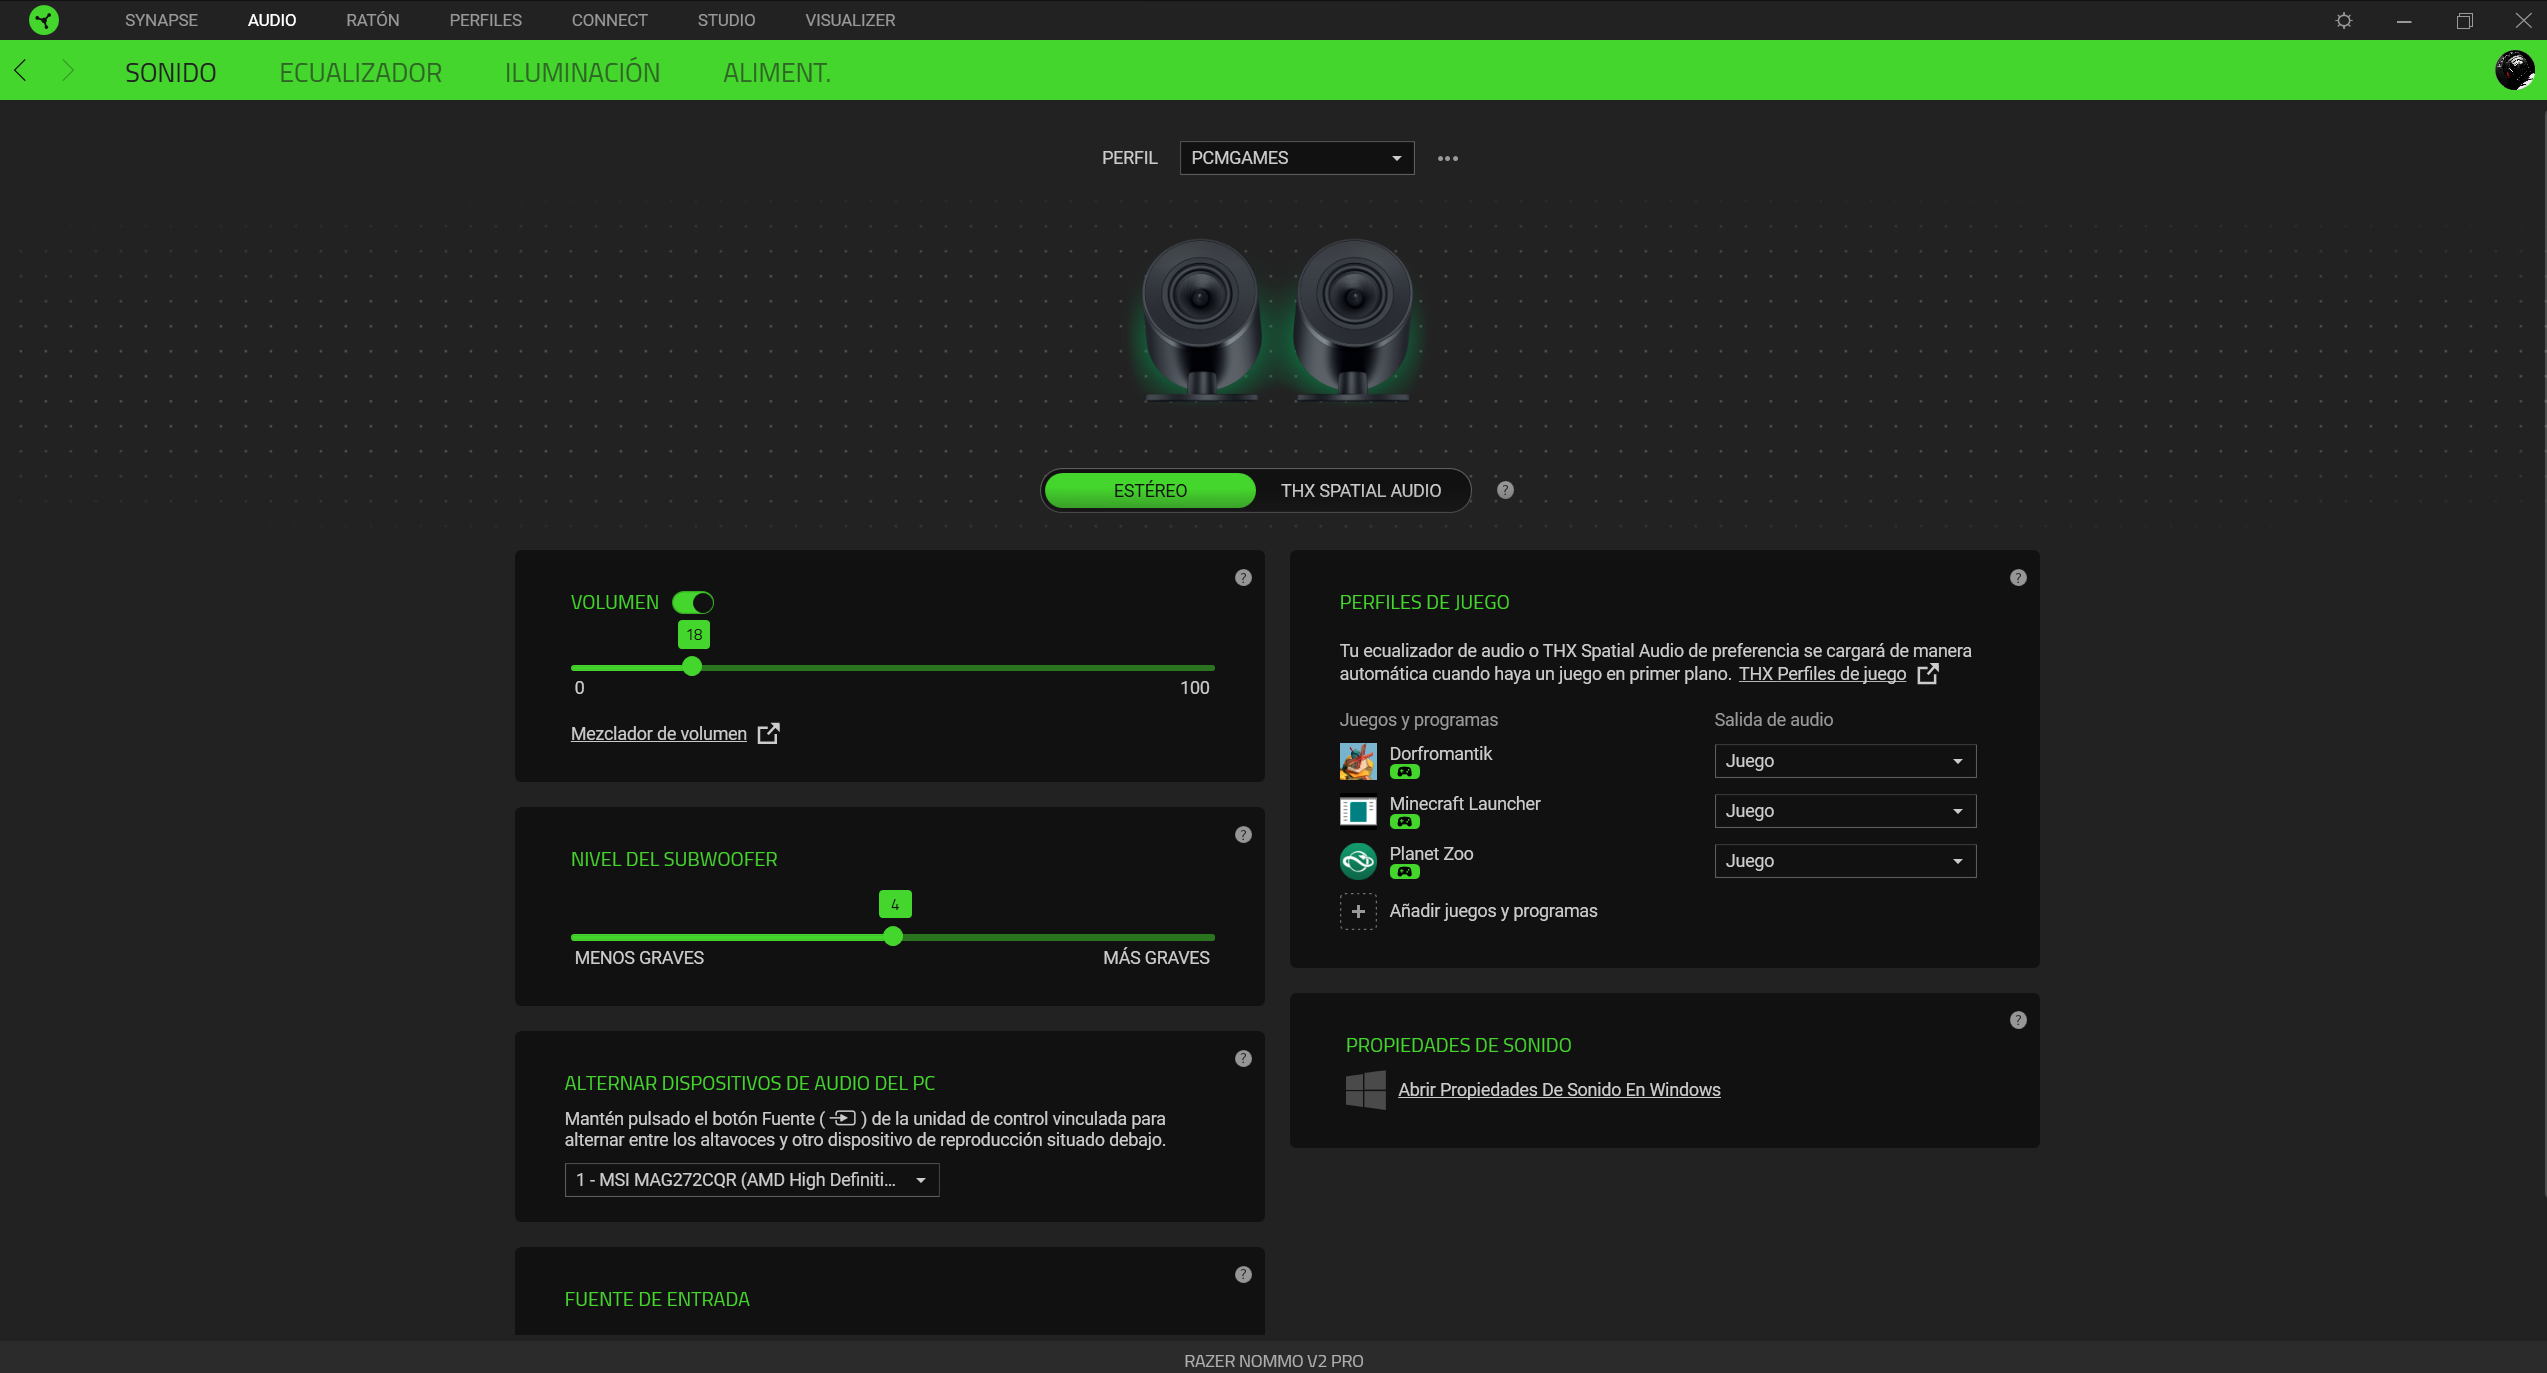
Task: Open the Mezclador de volumen link
Action: [659, 734]
